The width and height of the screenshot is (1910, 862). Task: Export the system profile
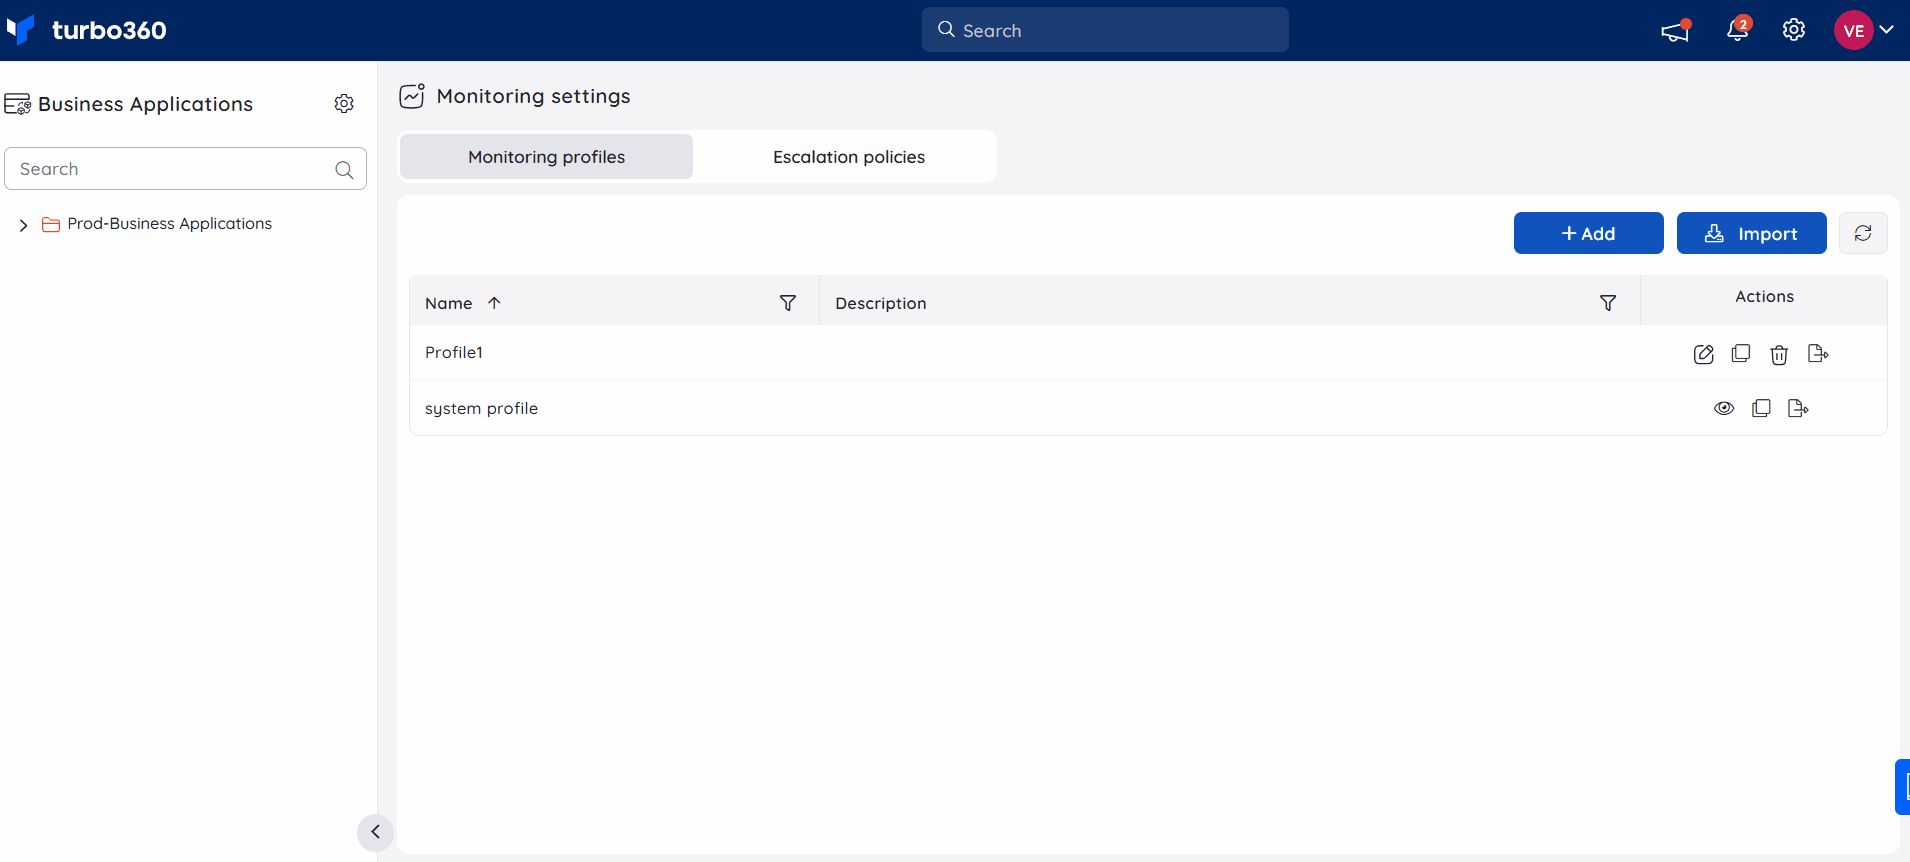pyautogui.click(x=1798, y=408)
